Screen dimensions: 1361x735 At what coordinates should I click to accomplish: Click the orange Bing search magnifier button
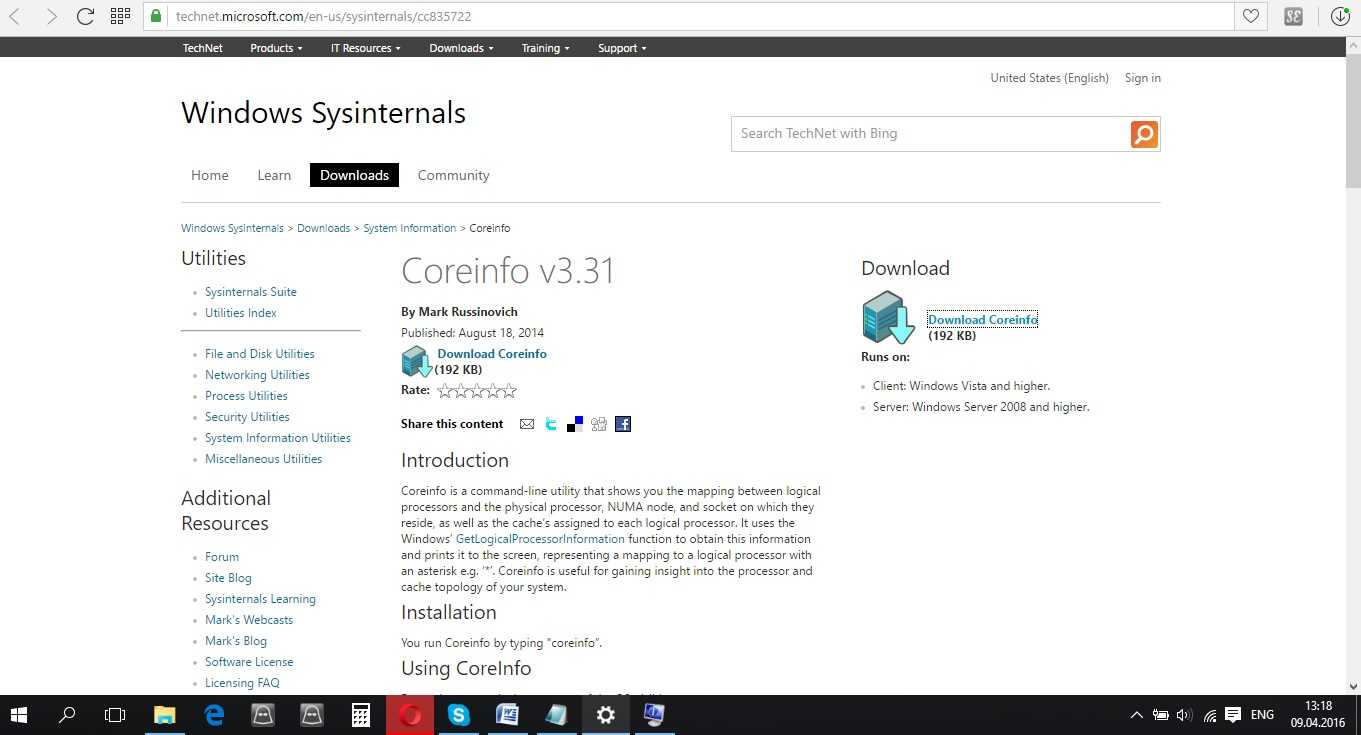pos(1144,134)
